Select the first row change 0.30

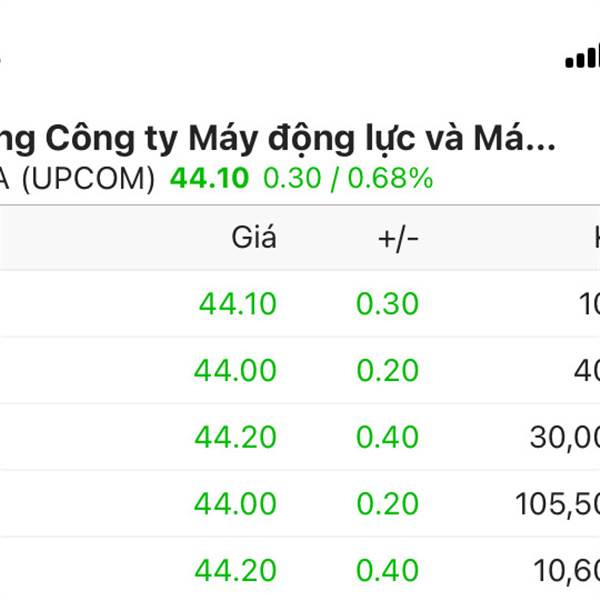pyautogui.click(x=387, y=304)
